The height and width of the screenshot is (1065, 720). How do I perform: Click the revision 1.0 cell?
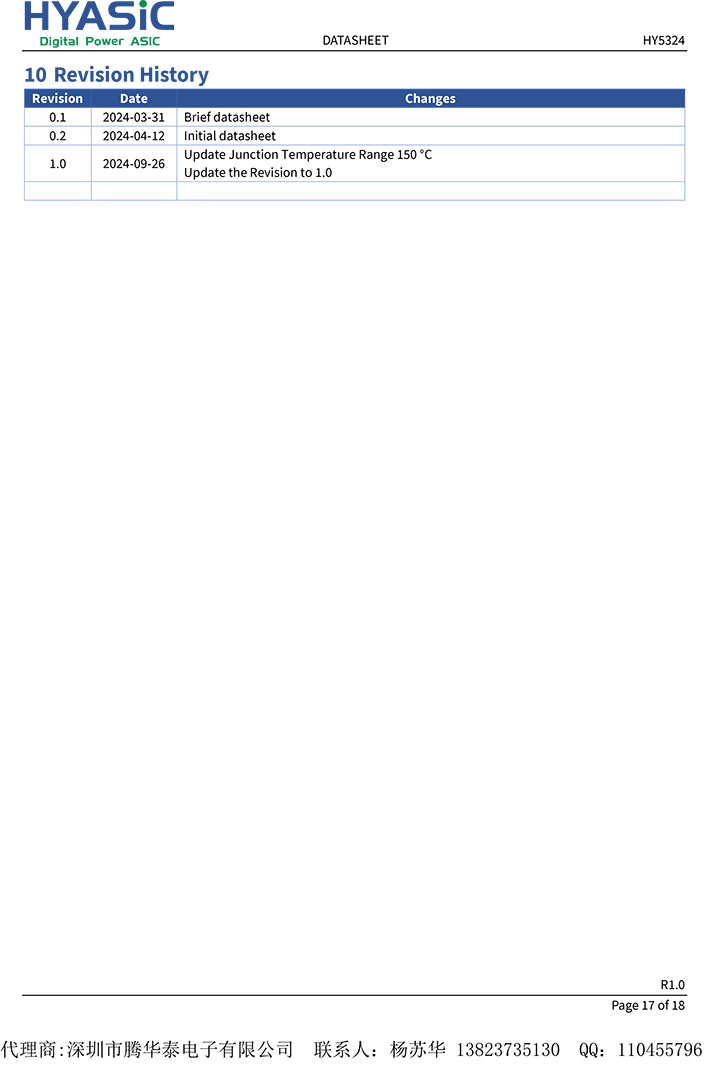(58, 164)
